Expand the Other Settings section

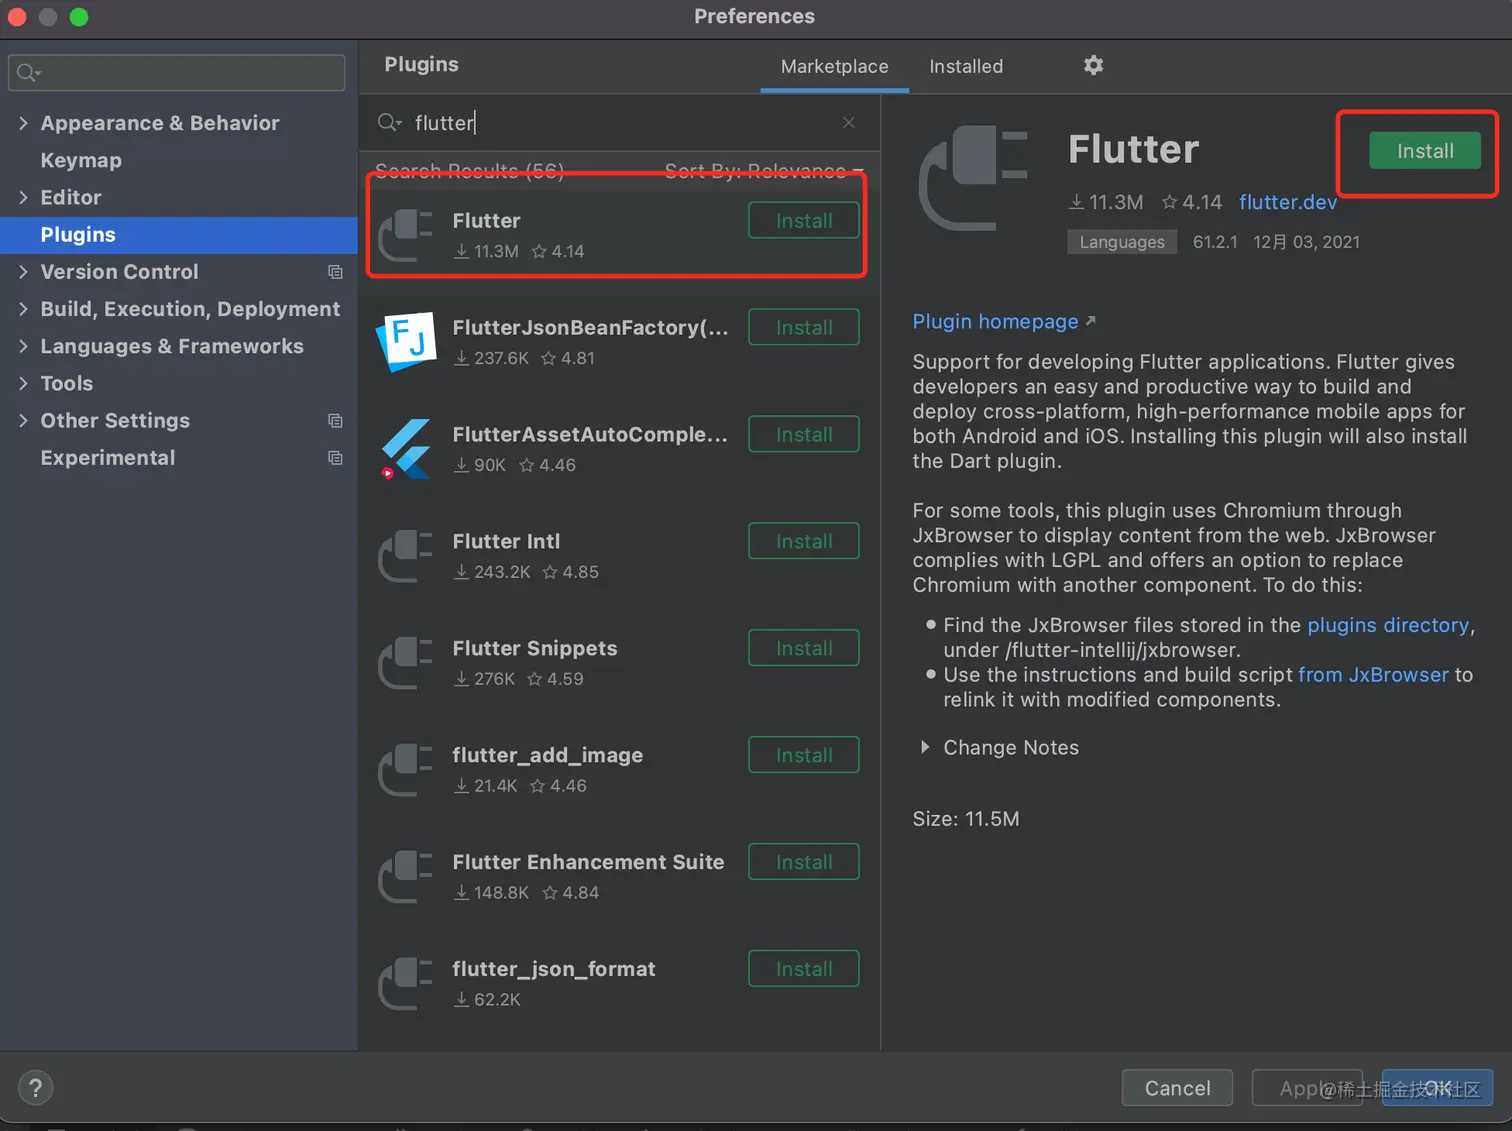(23, 421)
